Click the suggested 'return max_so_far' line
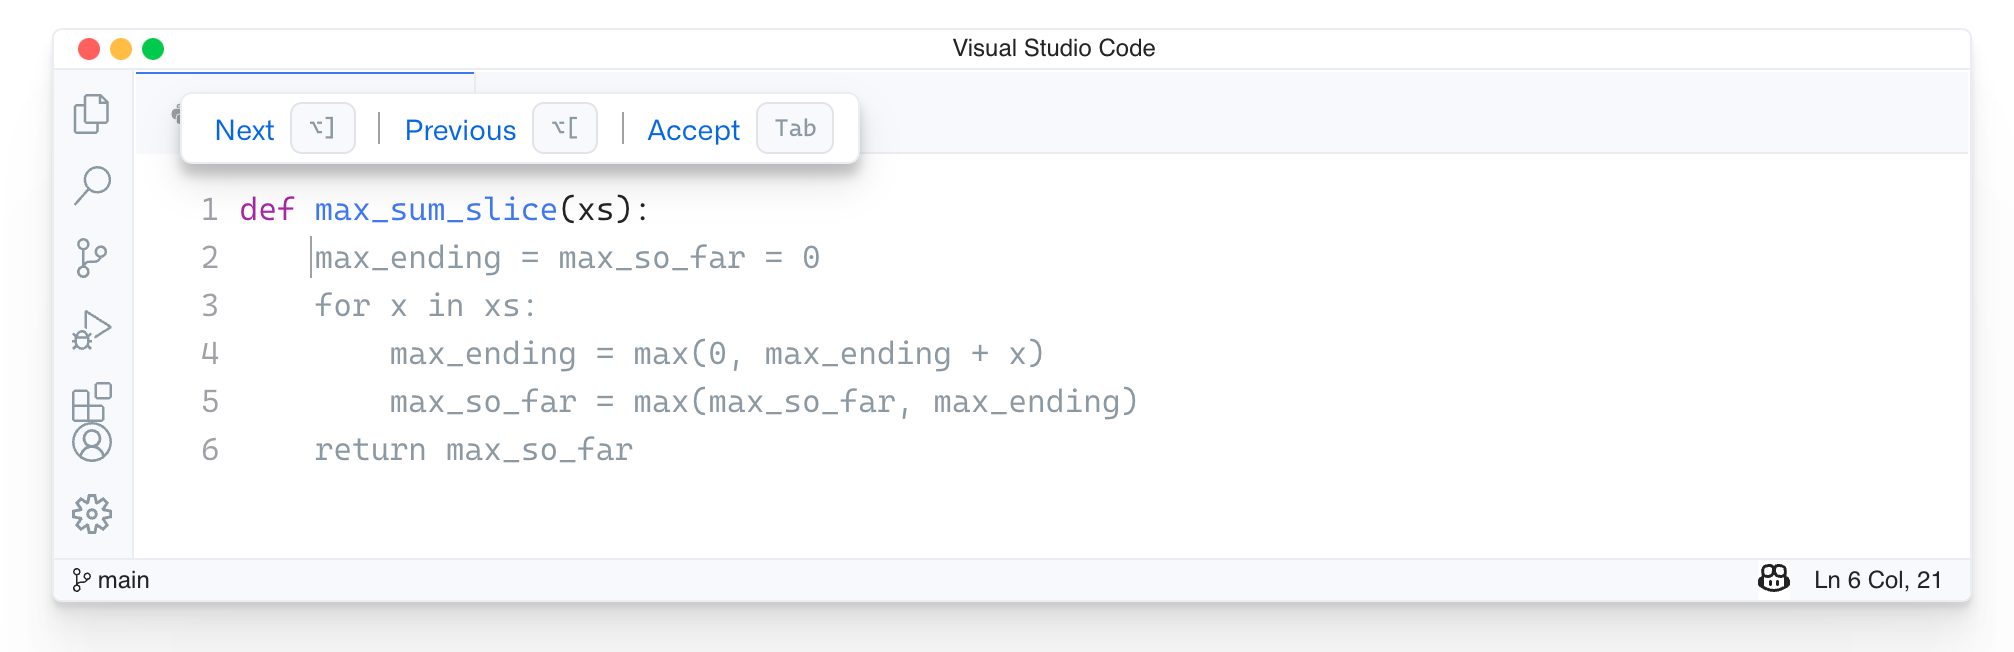The image size is (2014, 652). point(473,450)
